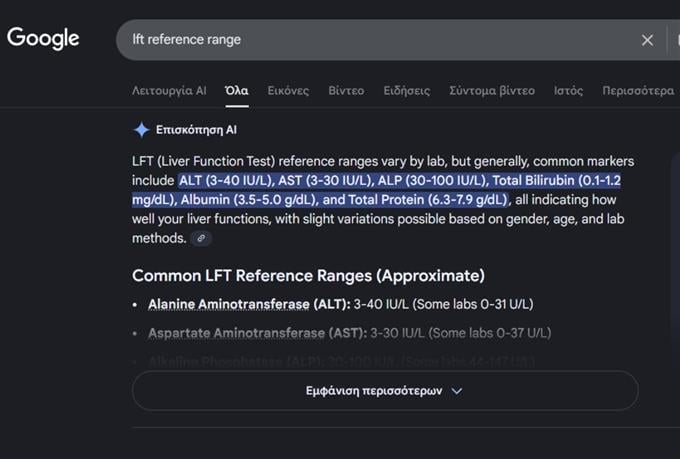The image size is (680, 459).
Task: Open the Aspartate Aminotransferase (AST) link
Action: [256, 333]
